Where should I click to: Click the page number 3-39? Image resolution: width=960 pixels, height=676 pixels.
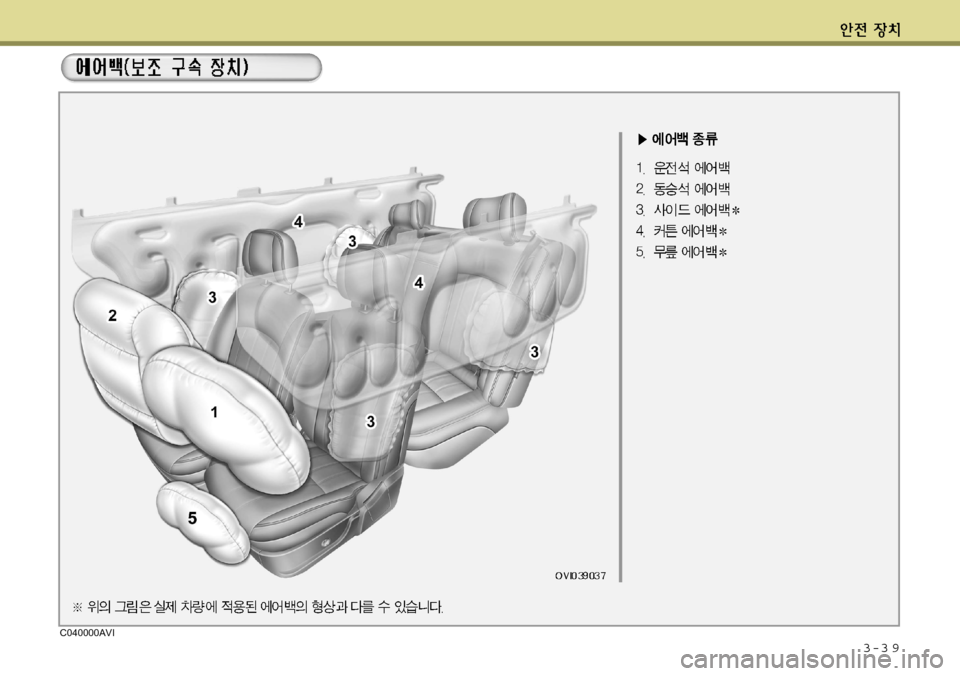(882, 648)
